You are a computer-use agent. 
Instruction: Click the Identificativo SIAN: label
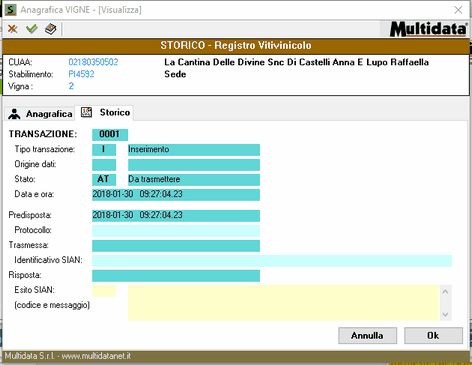[48, 260]
